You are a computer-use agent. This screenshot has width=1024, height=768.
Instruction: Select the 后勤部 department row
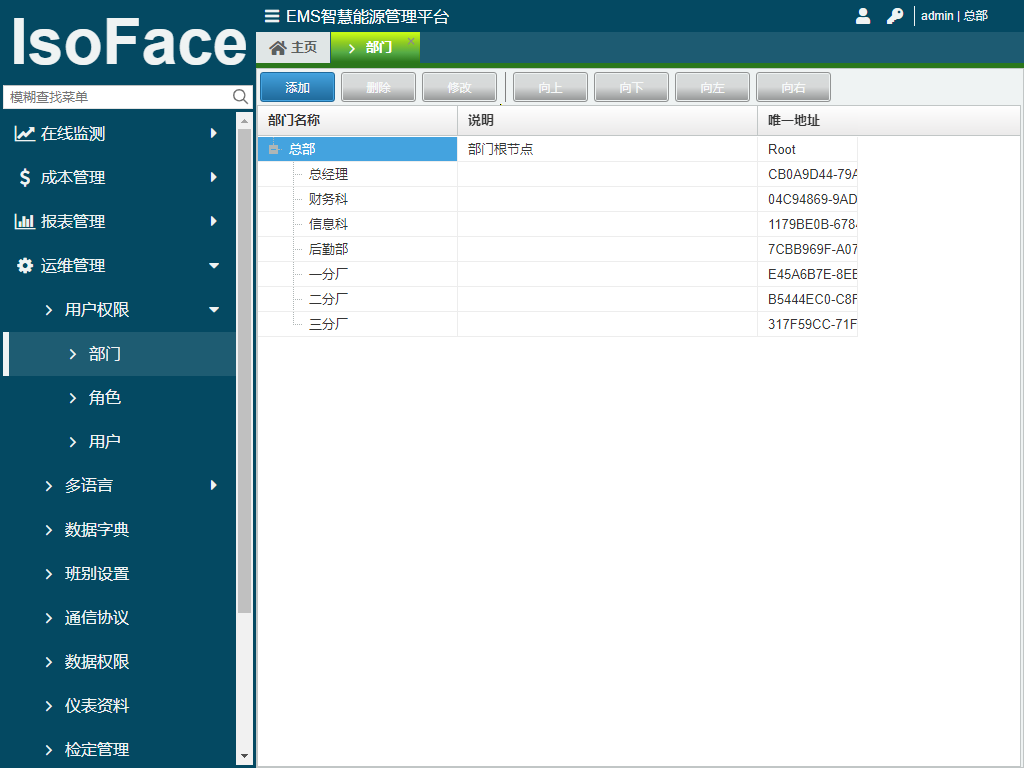(x=557, y=249)
